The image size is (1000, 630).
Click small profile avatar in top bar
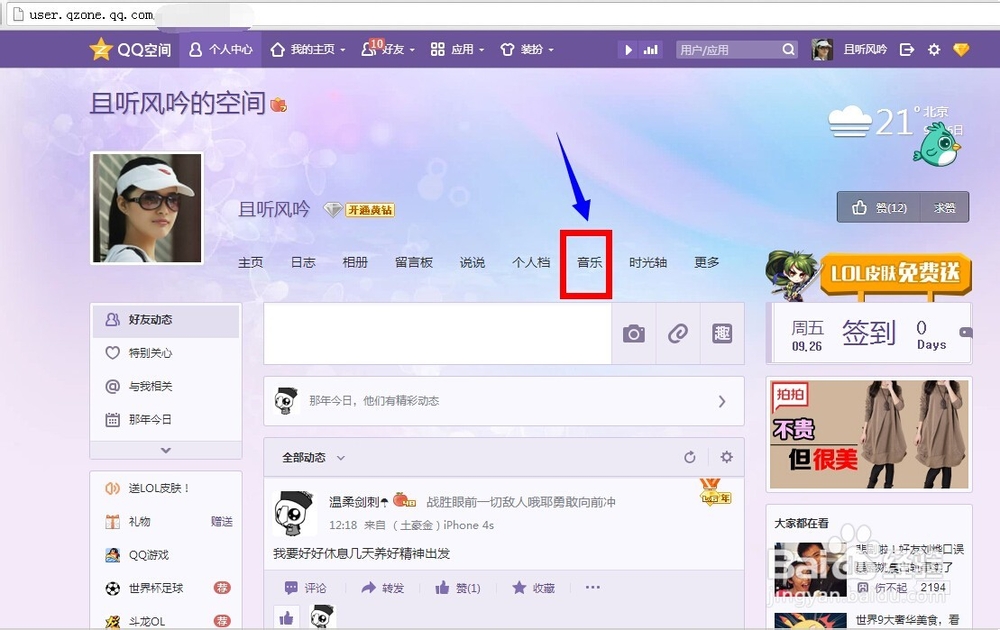click(x=822, y=49)
